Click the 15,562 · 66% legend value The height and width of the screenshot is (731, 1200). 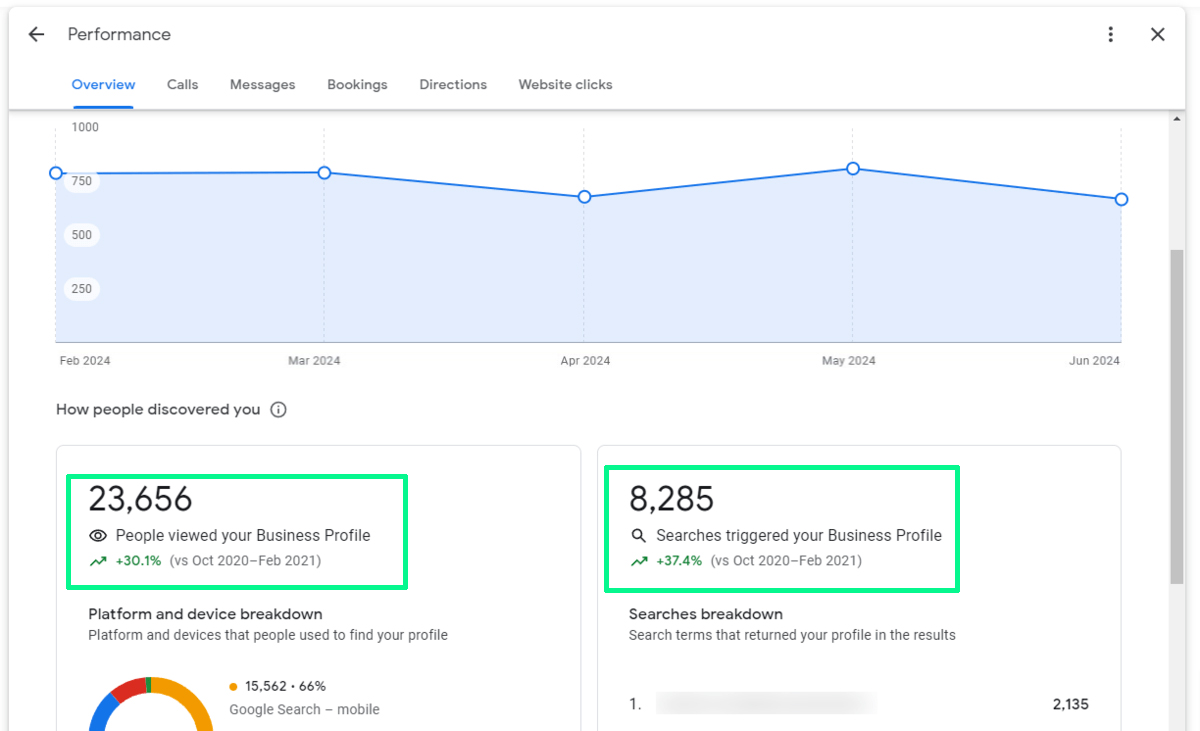[x=285, y=687]
